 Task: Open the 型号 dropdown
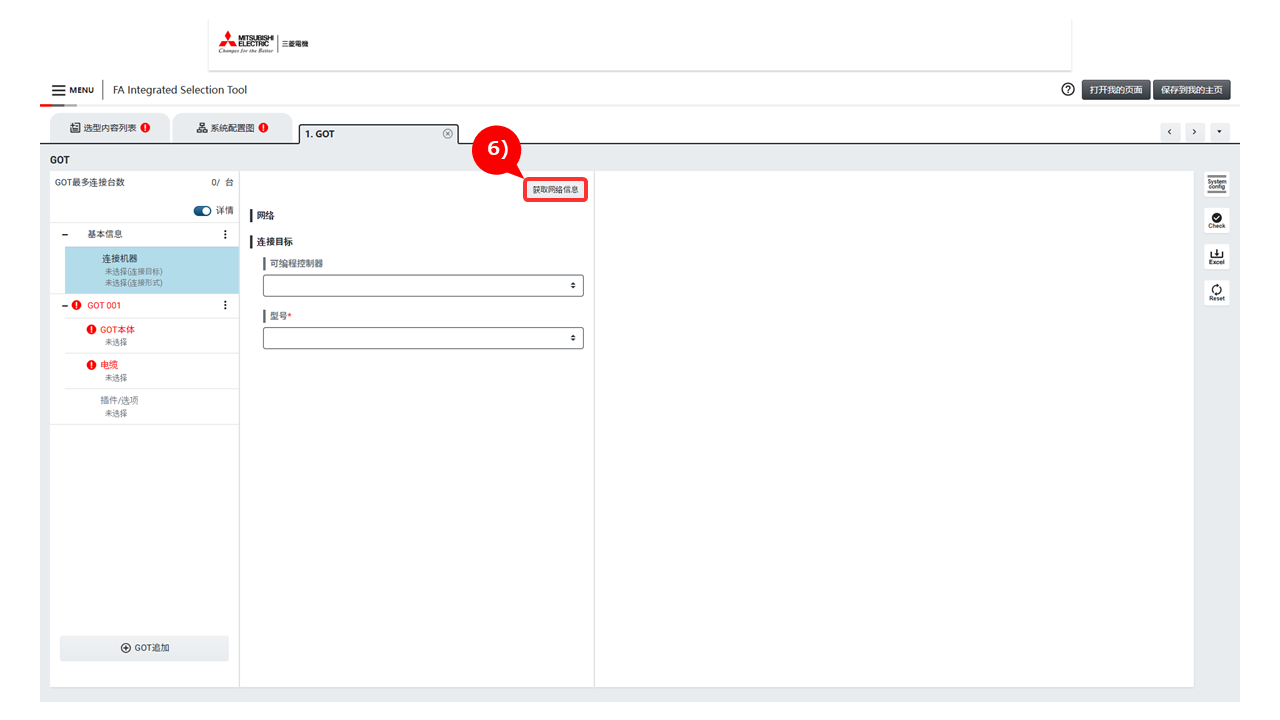point(423,338)
